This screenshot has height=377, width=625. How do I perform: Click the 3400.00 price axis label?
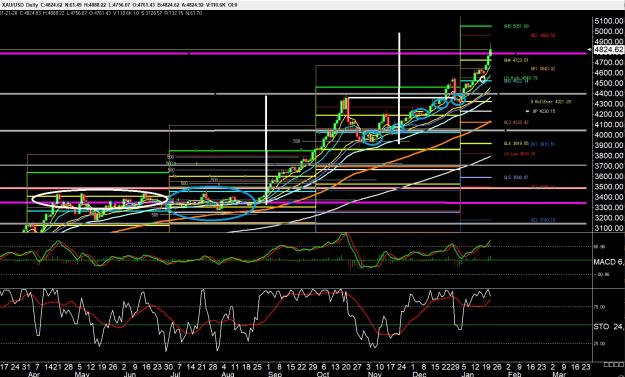pos(608,197)
